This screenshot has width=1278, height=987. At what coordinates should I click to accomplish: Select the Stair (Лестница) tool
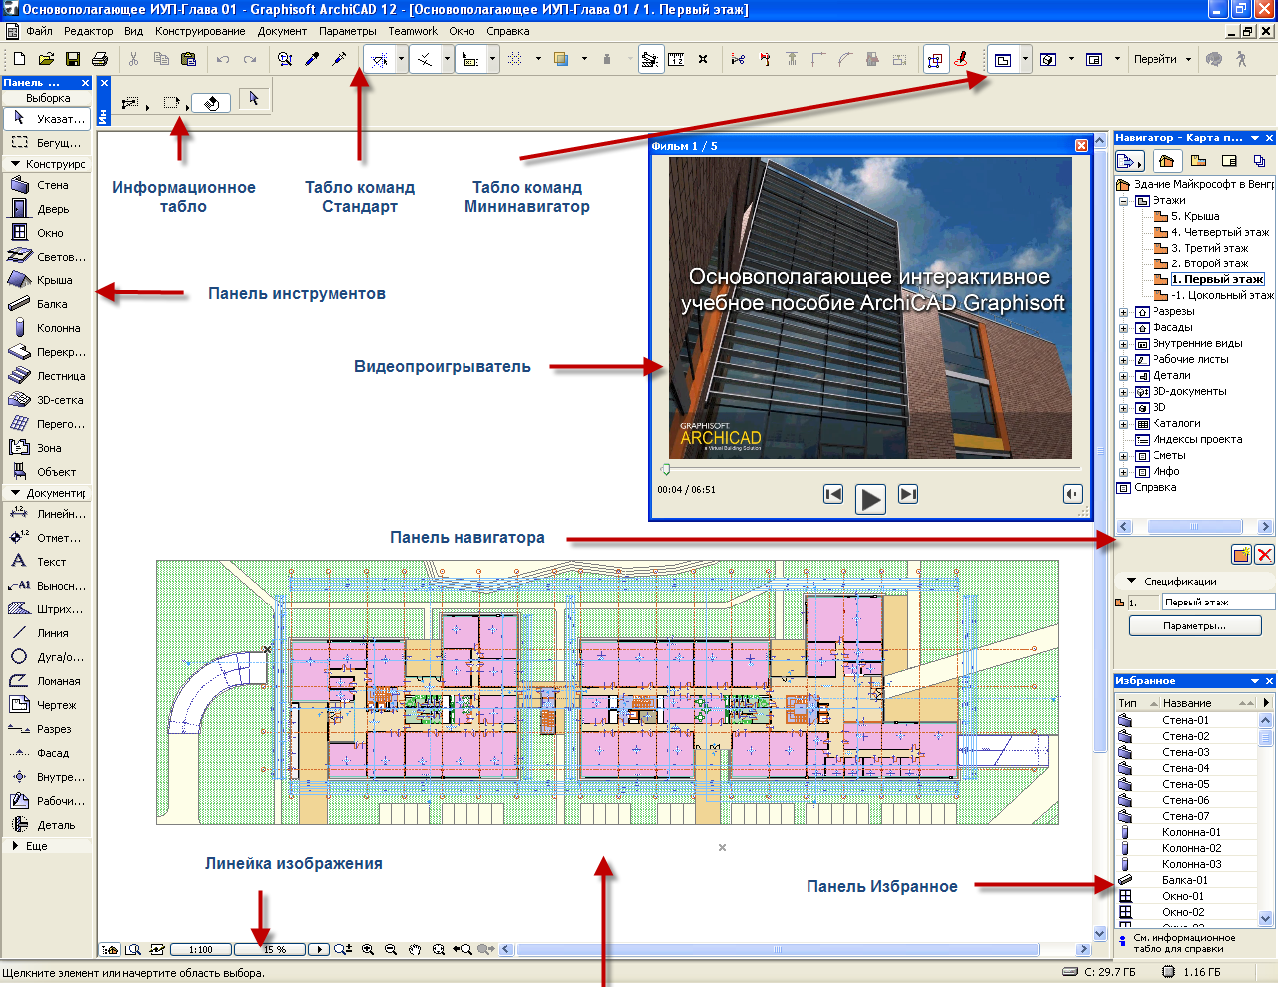point(48,376)
